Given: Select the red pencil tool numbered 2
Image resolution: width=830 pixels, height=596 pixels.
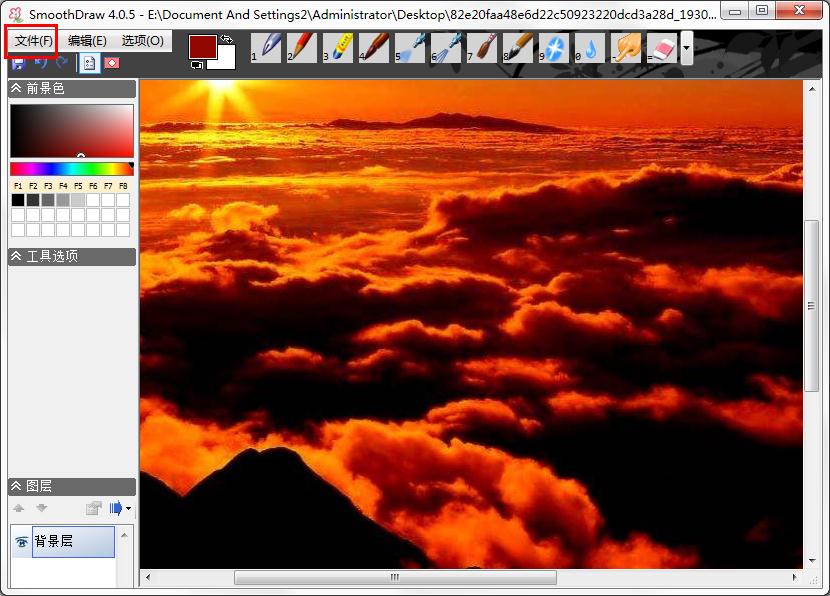Looking at the screenshot, I should point(303,47).
